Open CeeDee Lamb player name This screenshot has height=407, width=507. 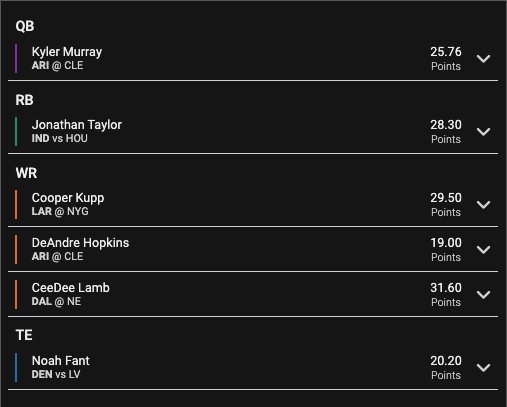[x=71, y=288]
